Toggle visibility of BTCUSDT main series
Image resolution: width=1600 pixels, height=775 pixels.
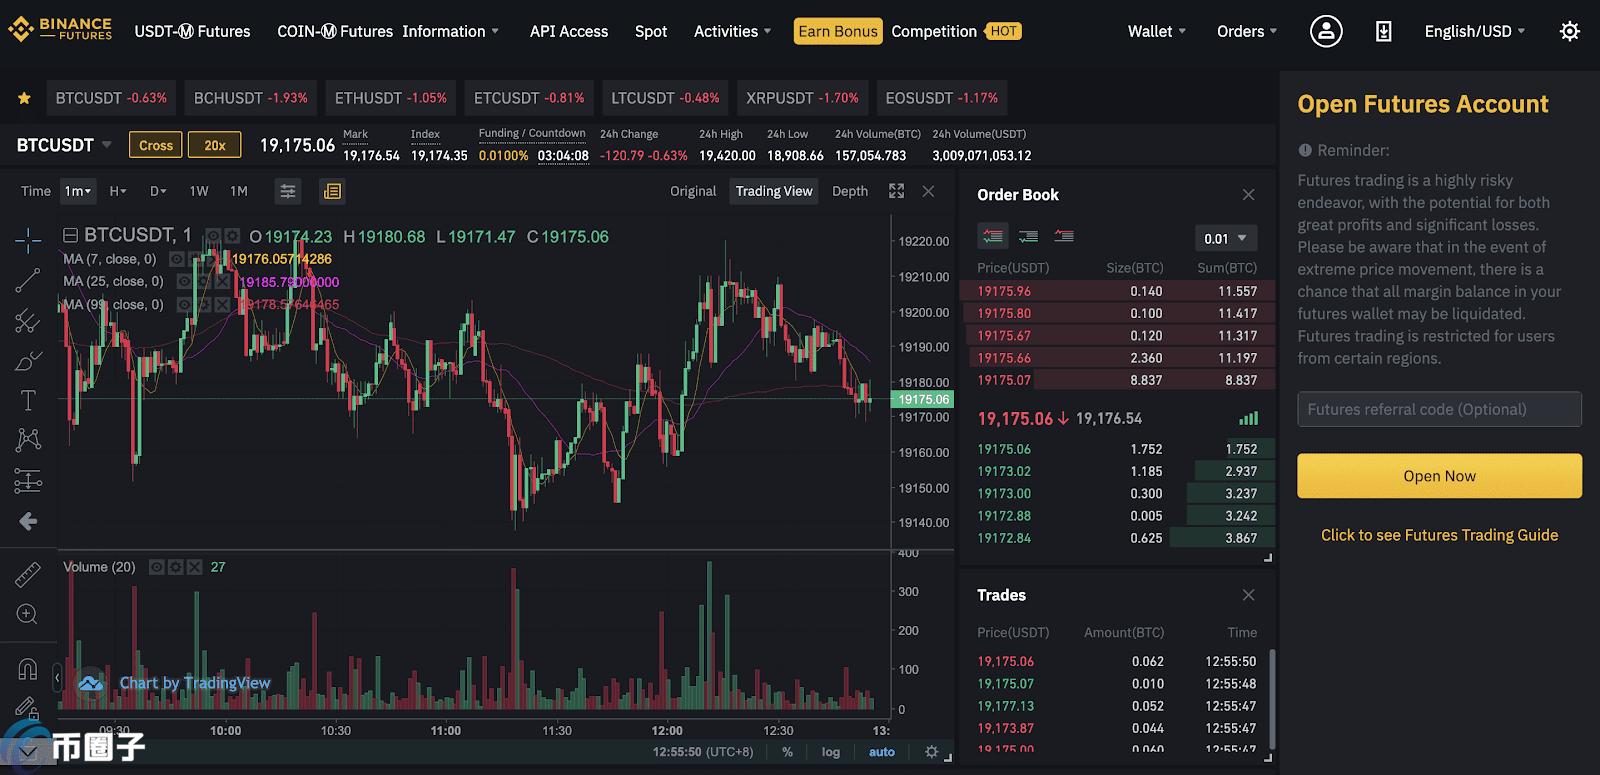click(x=213, y=236)
